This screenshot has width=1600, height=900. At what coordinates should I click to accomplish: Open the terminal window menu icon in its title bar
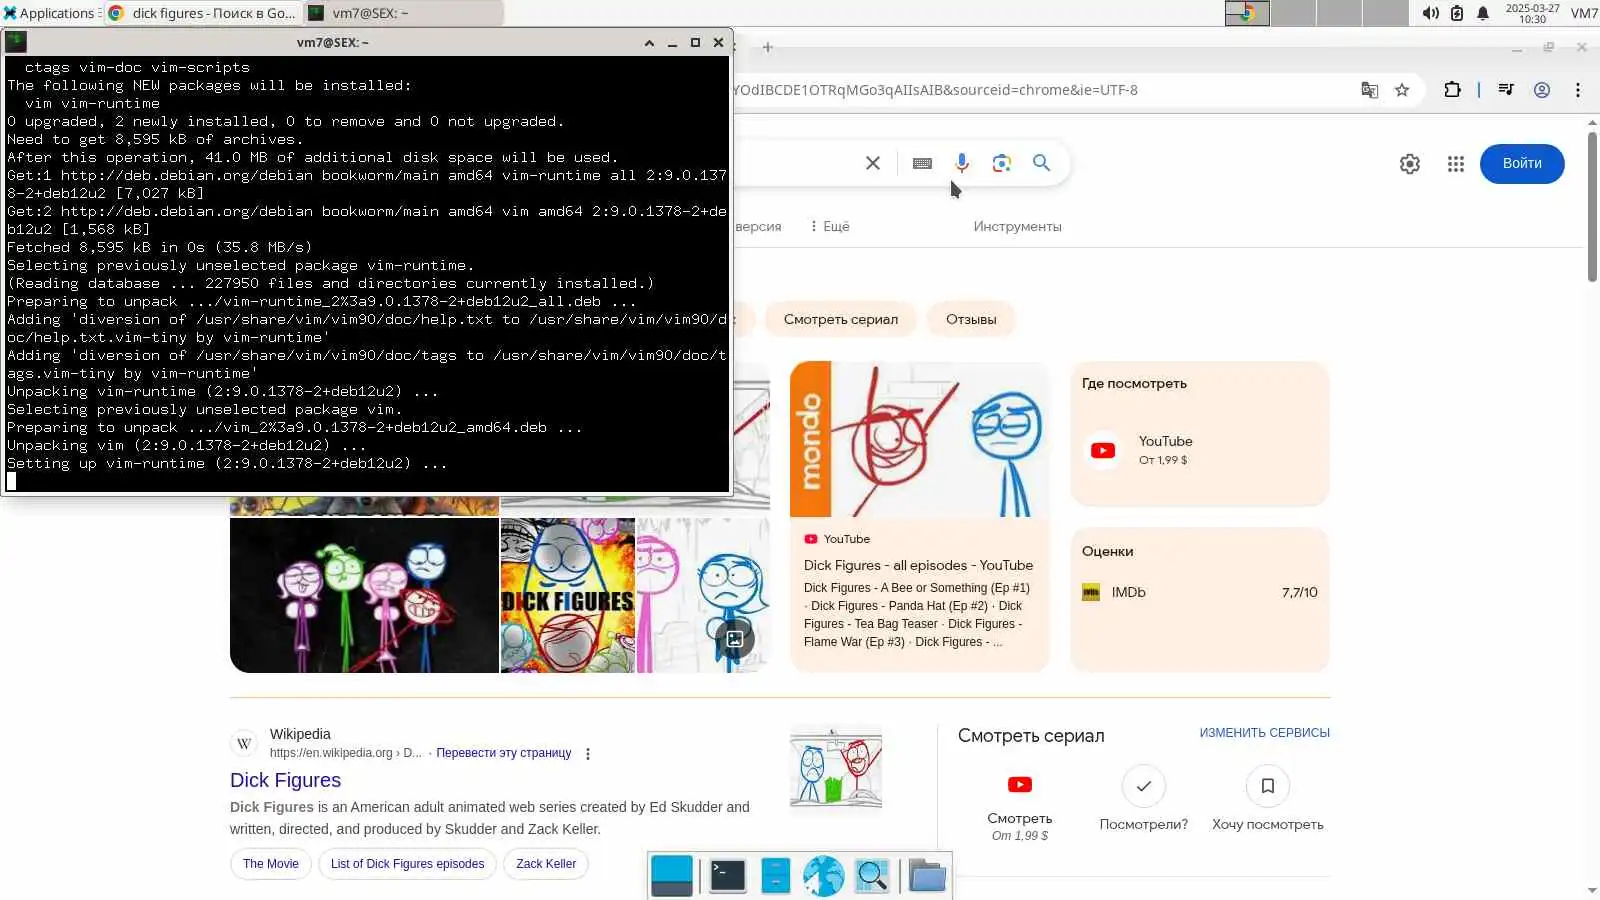pos(16,42)
